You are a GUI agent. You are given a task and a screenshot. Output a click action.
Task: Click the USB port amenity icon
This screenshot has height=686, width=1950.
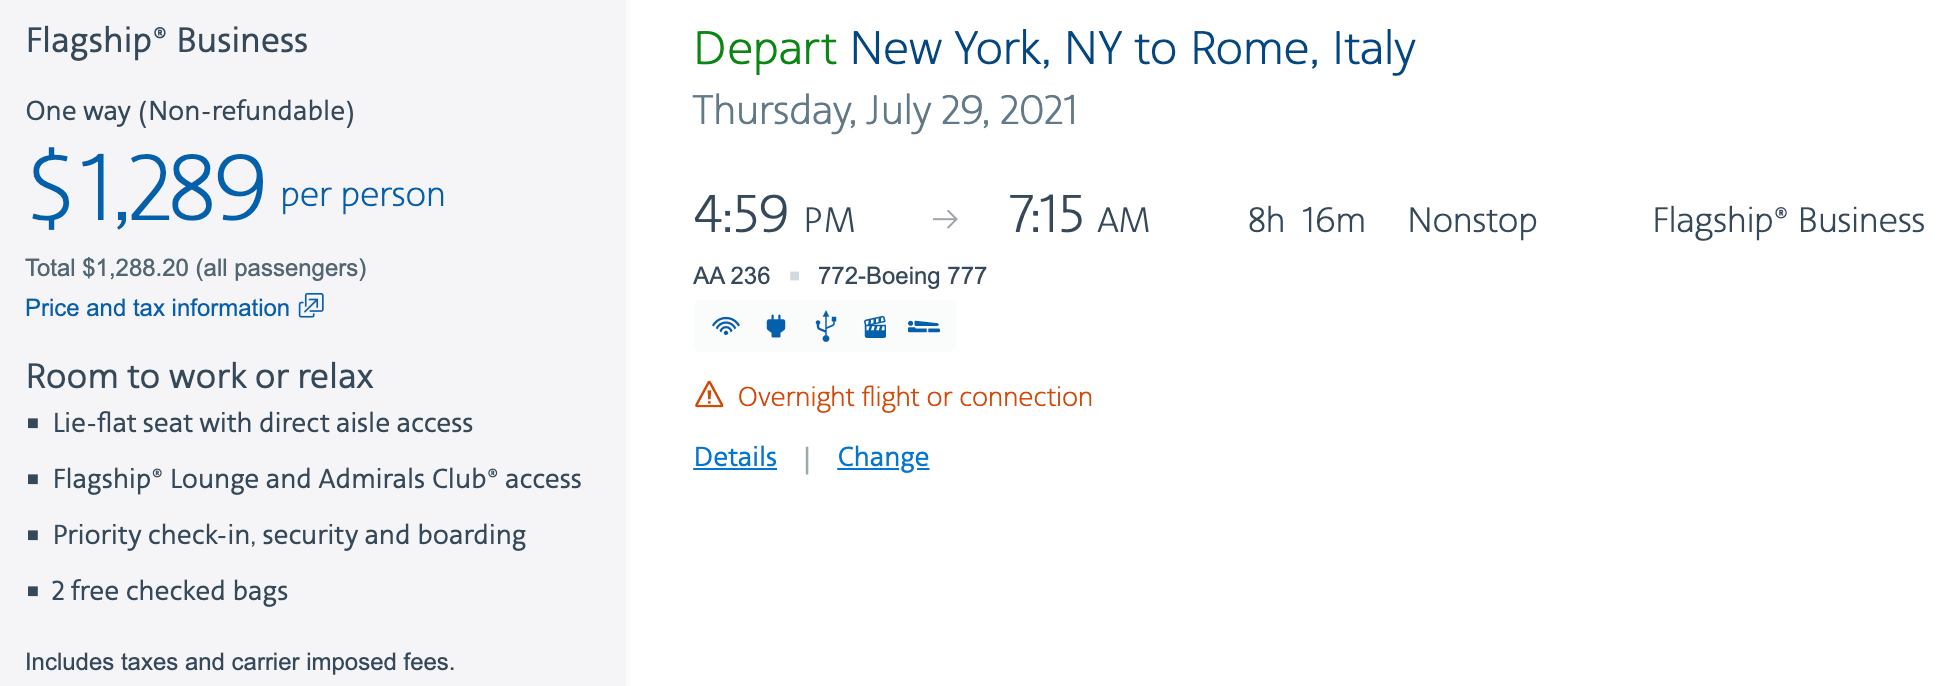click(826, 326)
